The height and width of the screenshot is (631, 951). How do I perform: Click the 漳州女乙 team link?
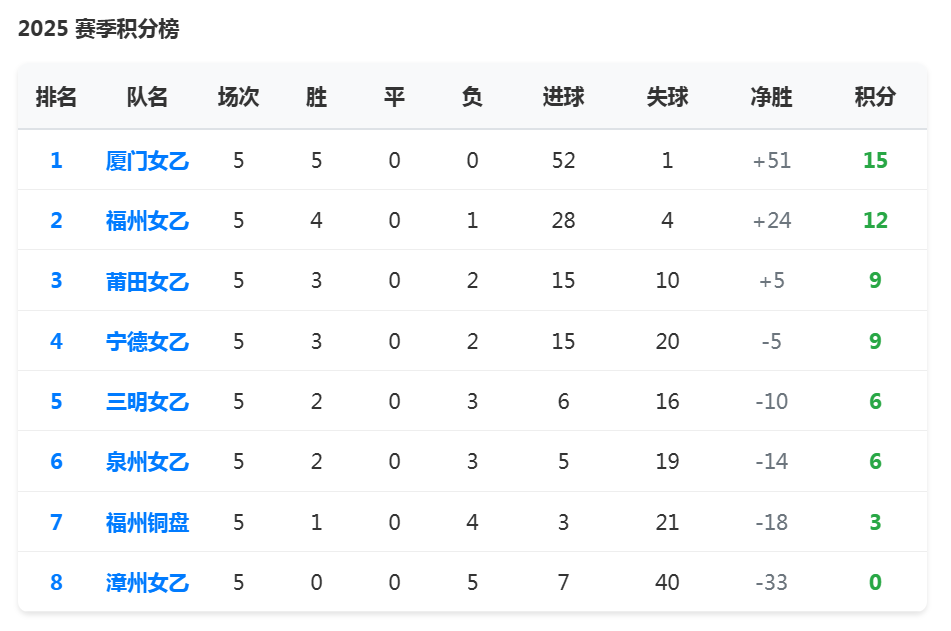(x=146, y=582)
